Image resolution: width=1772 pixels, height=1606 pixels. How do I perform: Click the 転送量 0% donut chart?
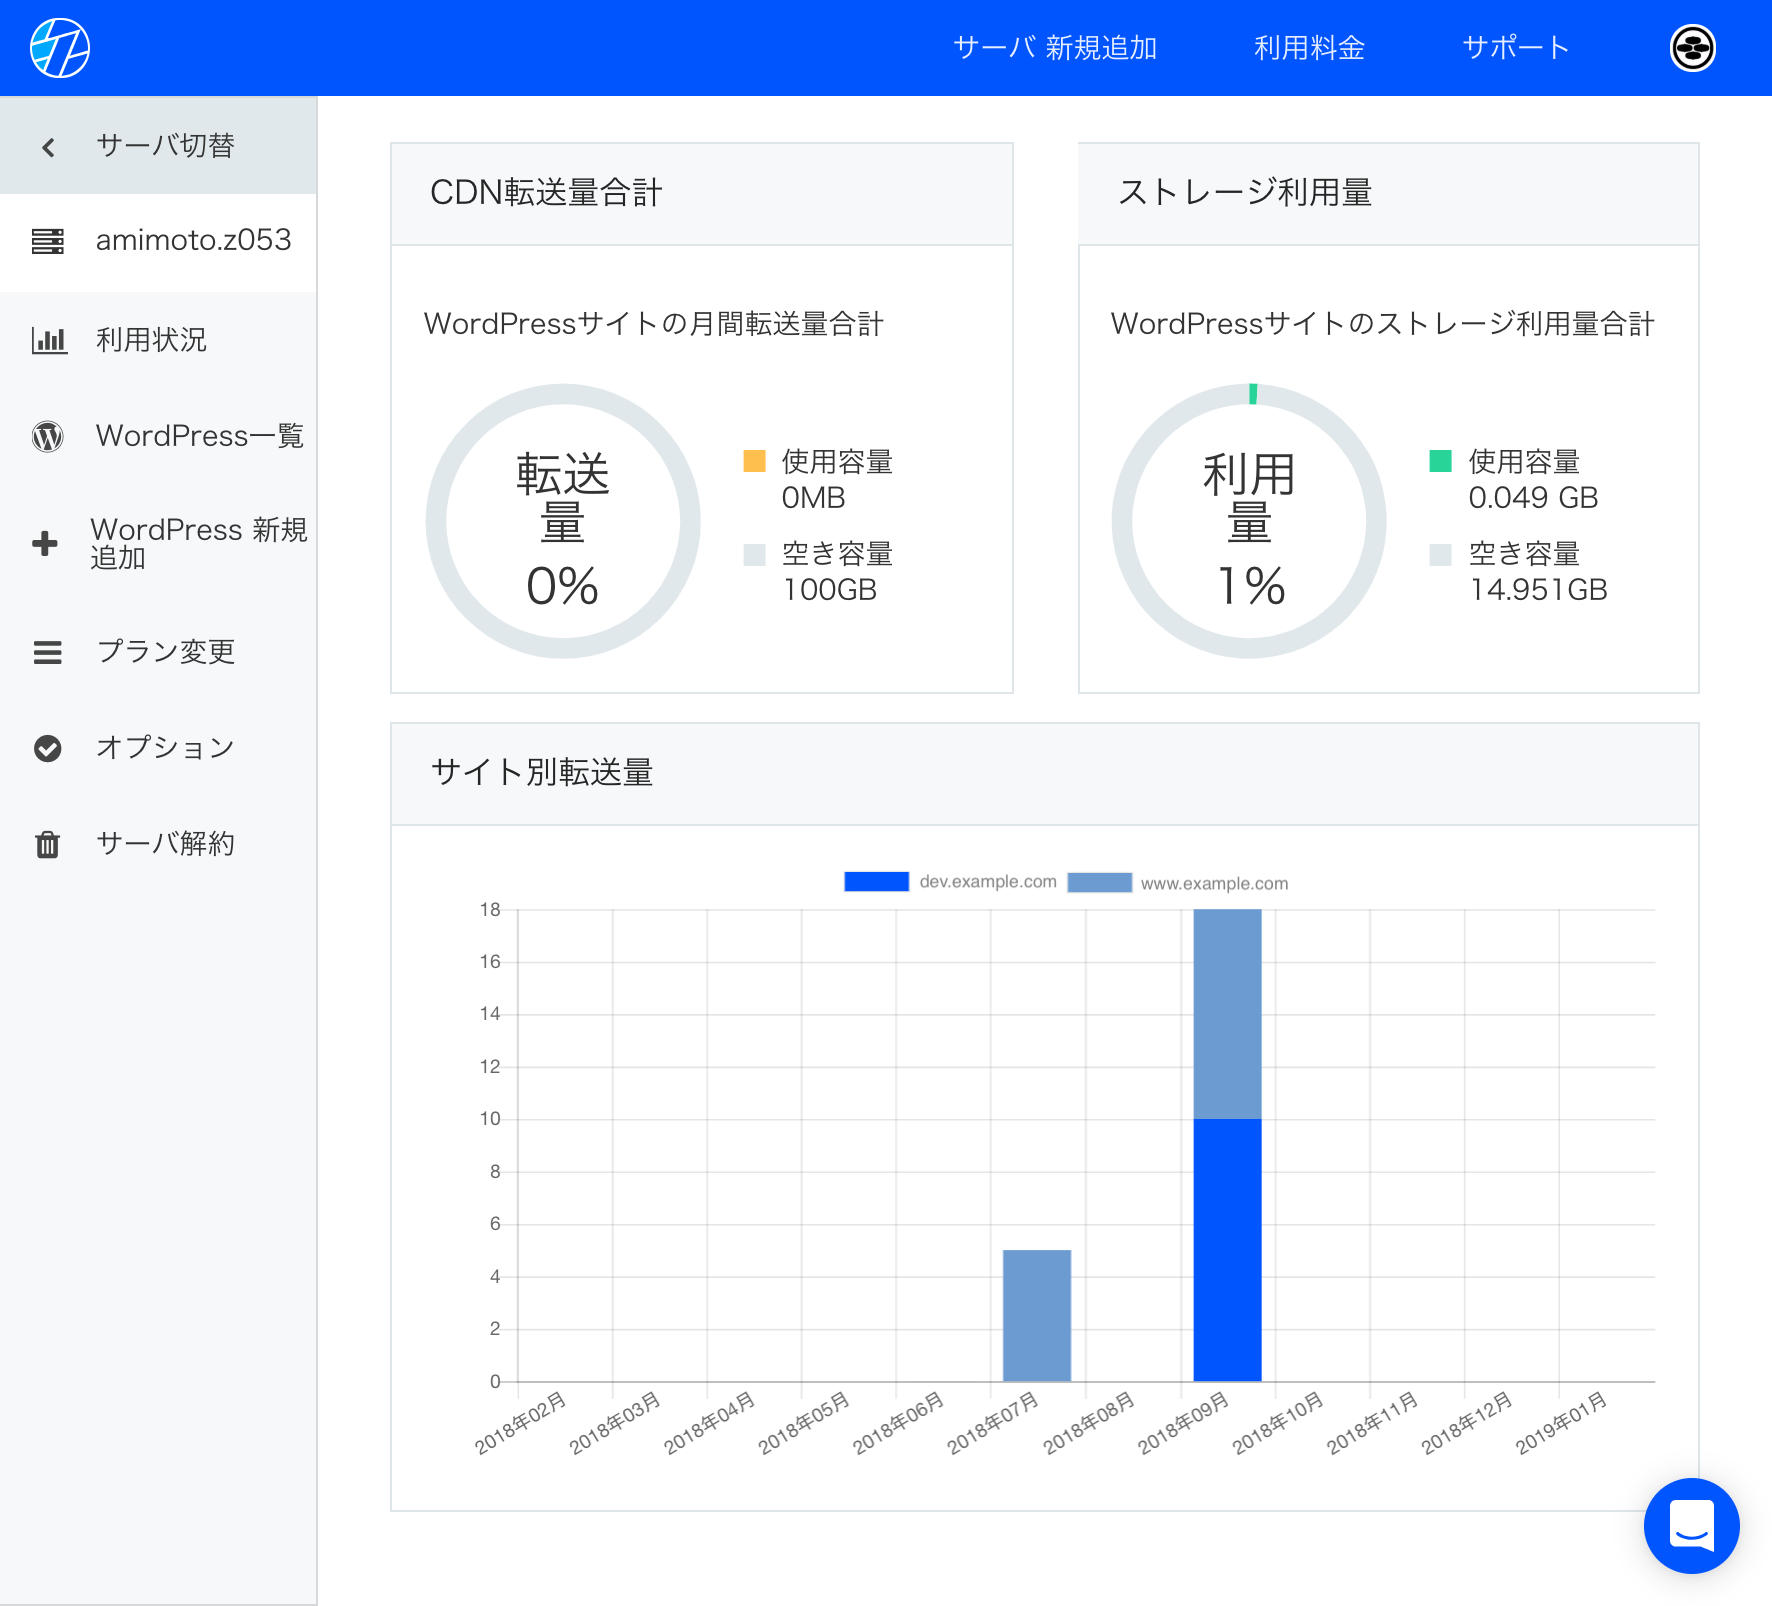563,521
